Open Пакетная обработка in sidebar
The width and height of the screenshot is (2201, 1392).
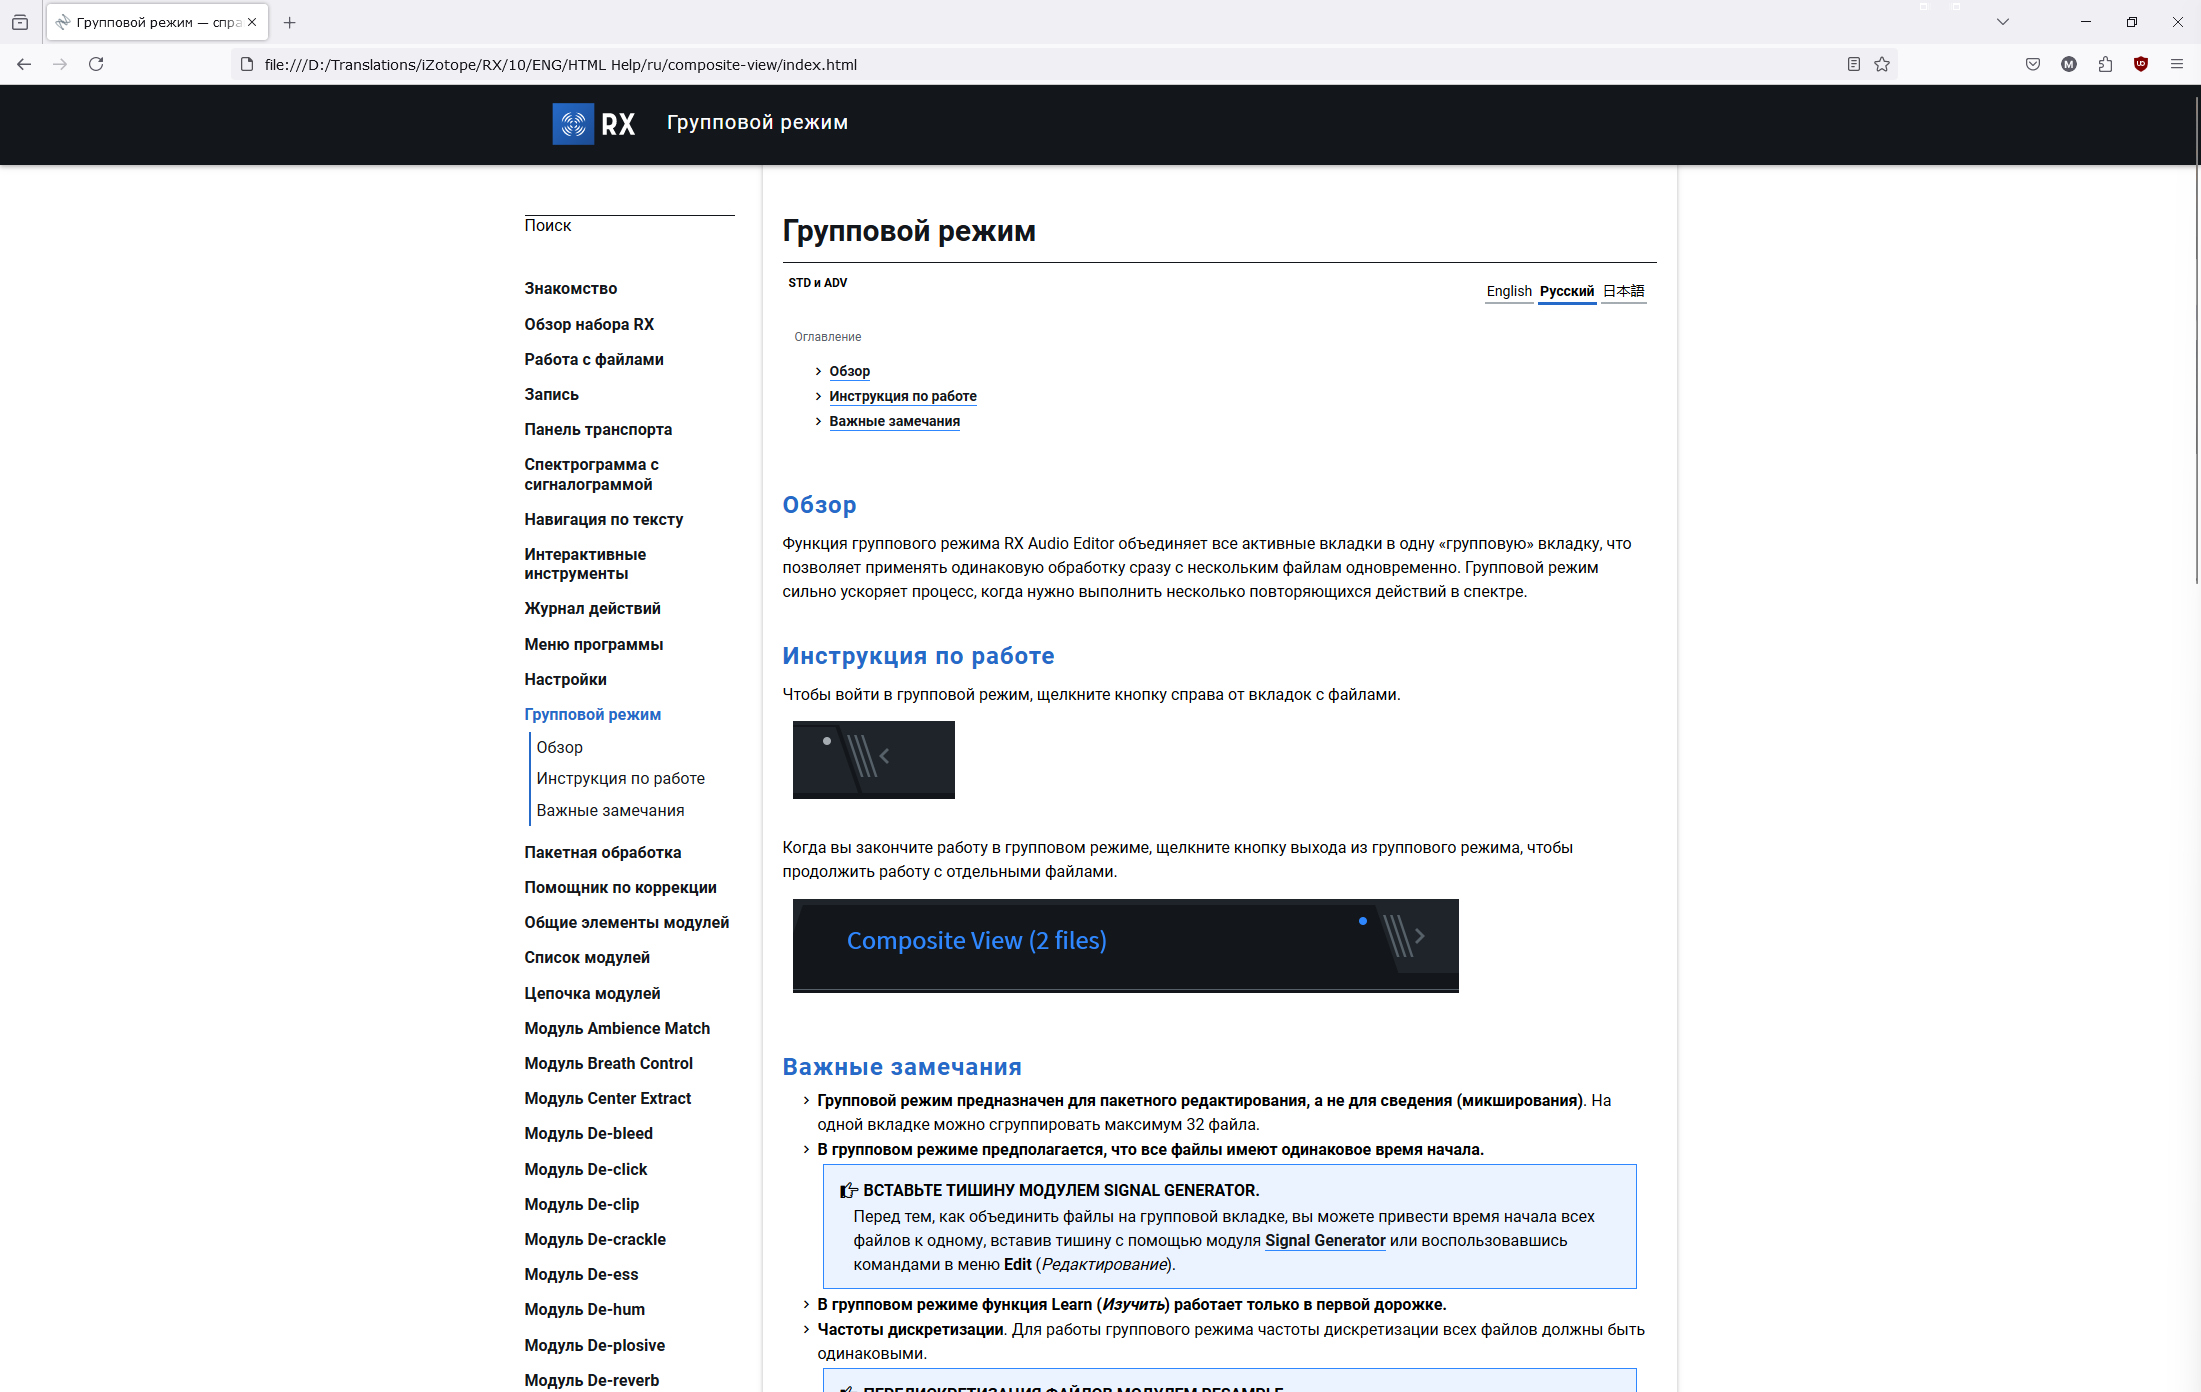602,852
